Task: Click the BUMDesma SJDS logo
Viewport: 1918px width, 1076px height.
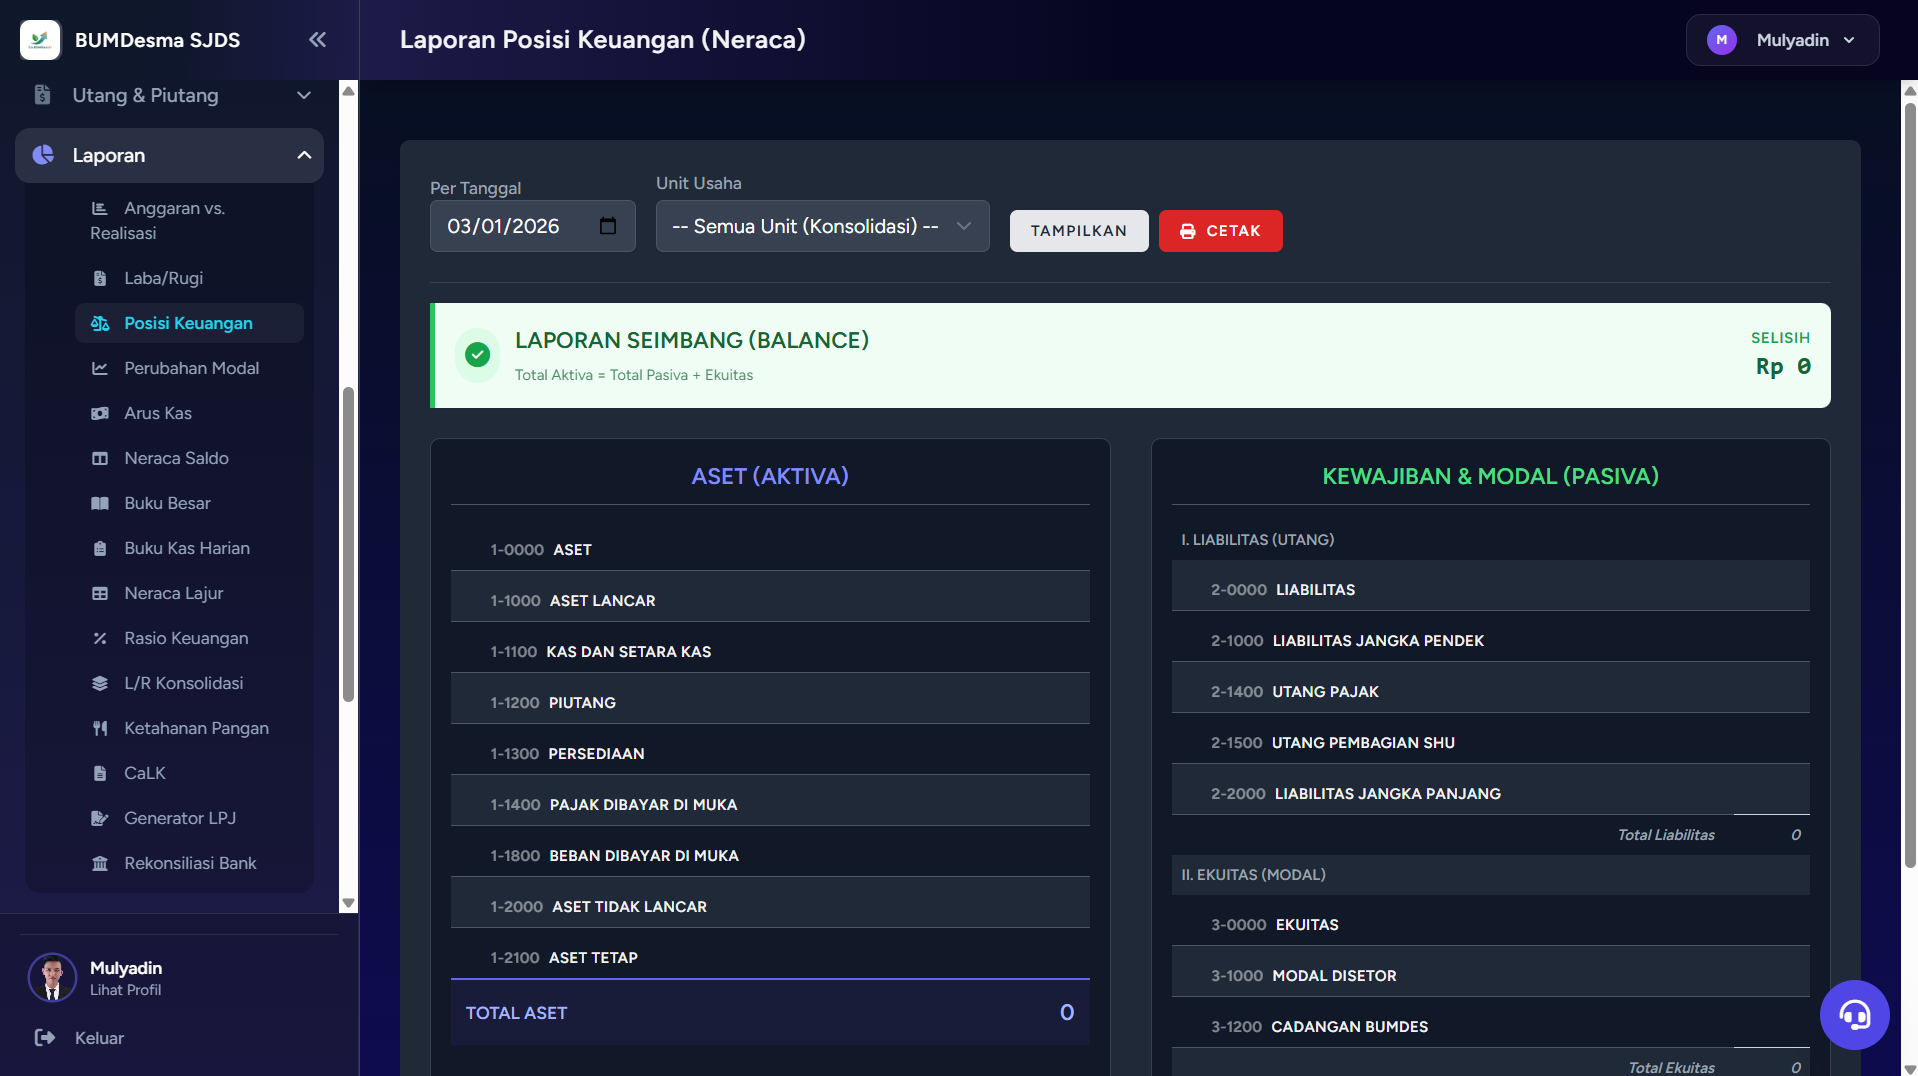Action: (x=40, y=40)
